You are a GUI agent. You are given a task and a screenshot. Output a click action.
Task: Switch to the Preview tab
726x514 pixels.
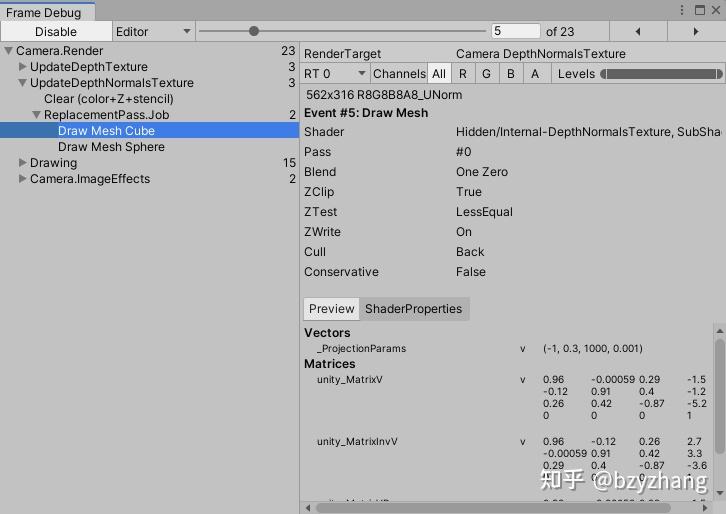pos(332,309)
